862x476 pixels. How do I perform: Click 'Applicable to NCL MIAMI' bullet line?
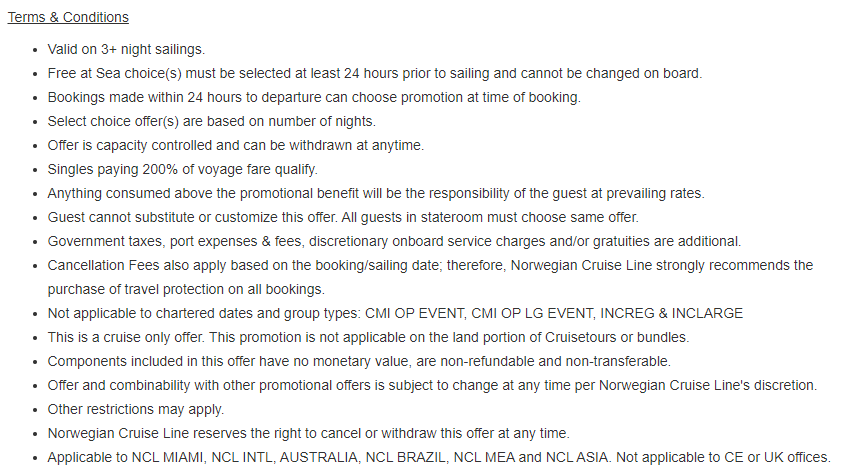coord(439,457)
